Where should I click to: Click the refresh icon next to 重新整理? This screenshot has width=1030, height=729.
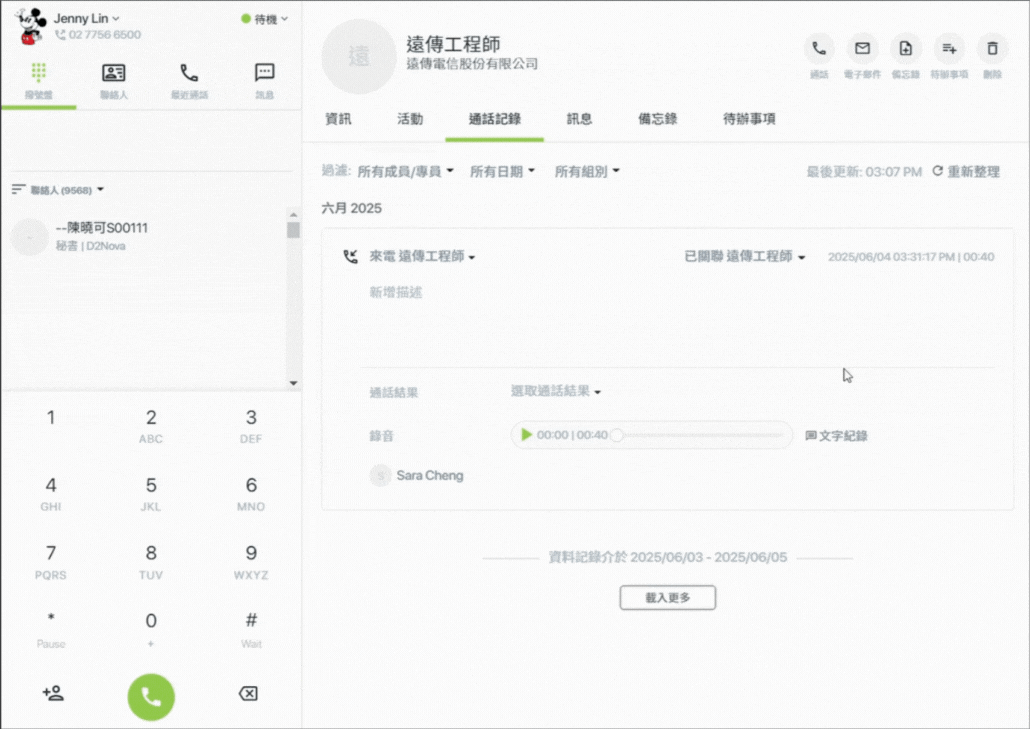pyautogui.click(x=937, y=171)
